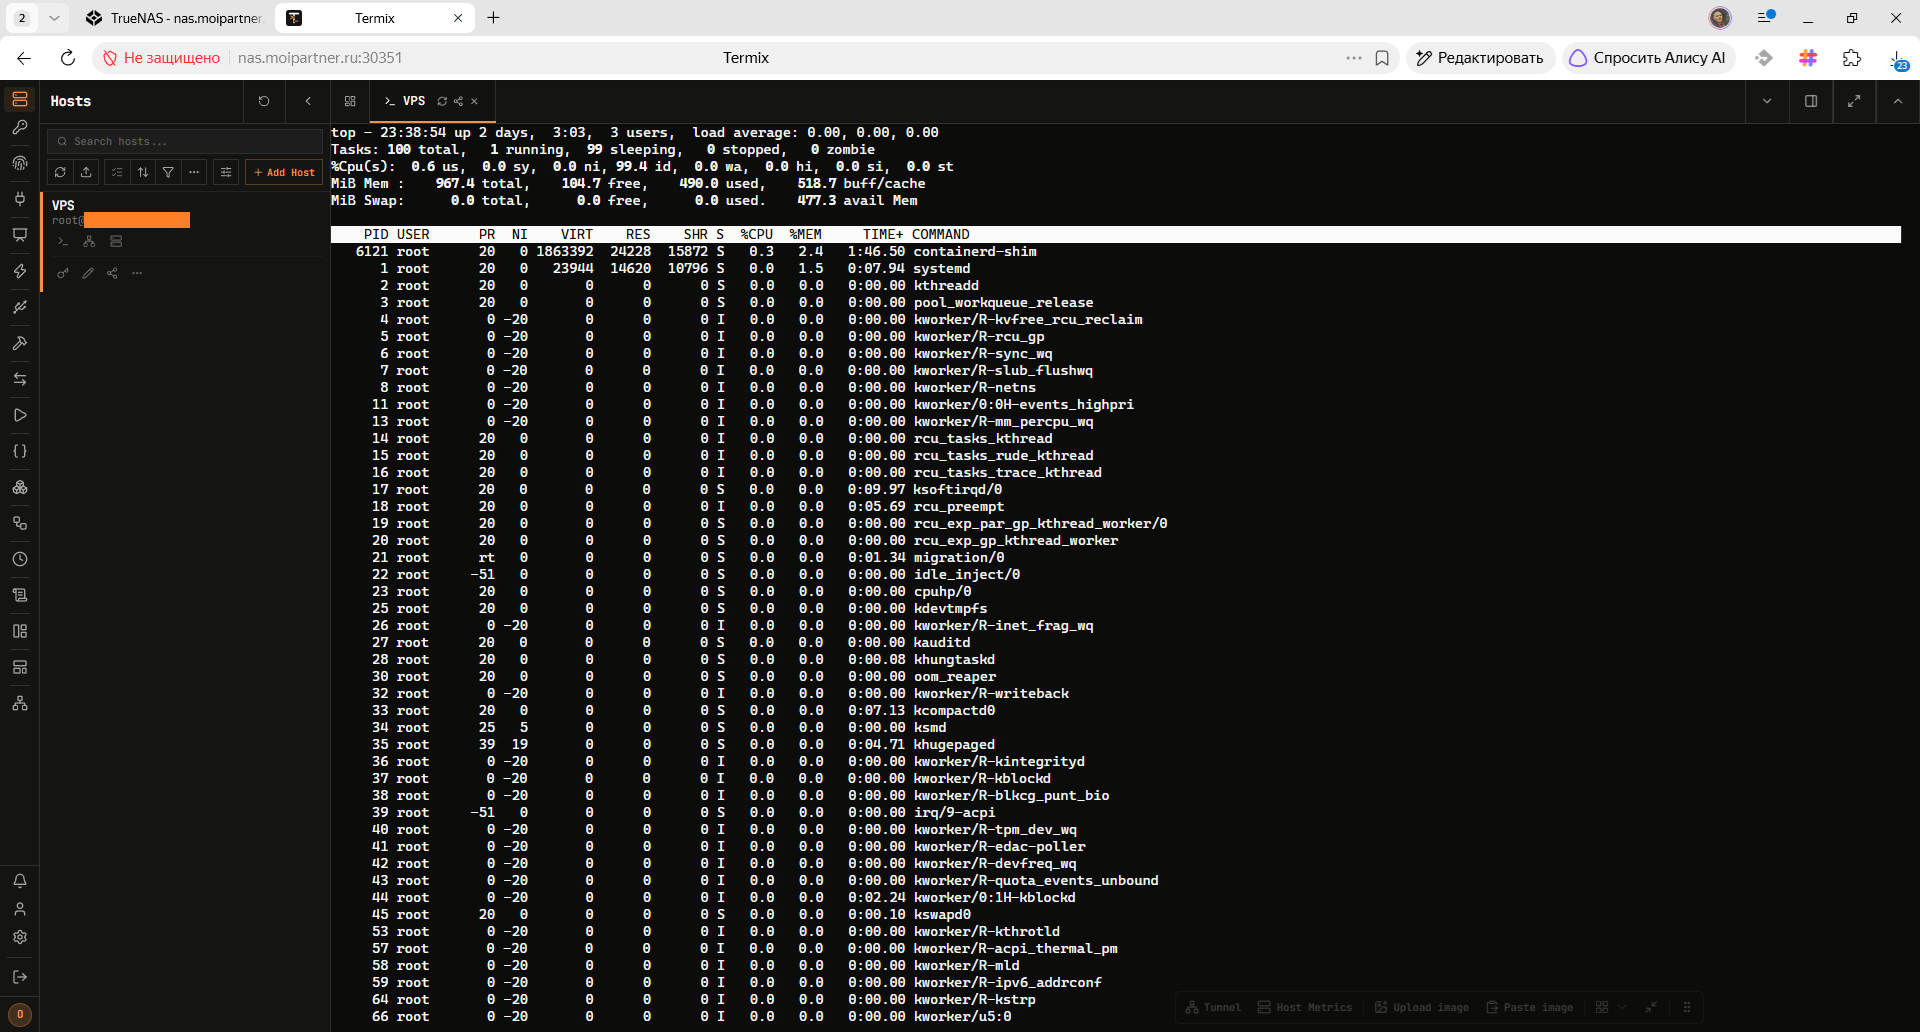Edit VPS host with pencil icon
Viewport: 1920px width, 1032px height.
pos(88,273)
